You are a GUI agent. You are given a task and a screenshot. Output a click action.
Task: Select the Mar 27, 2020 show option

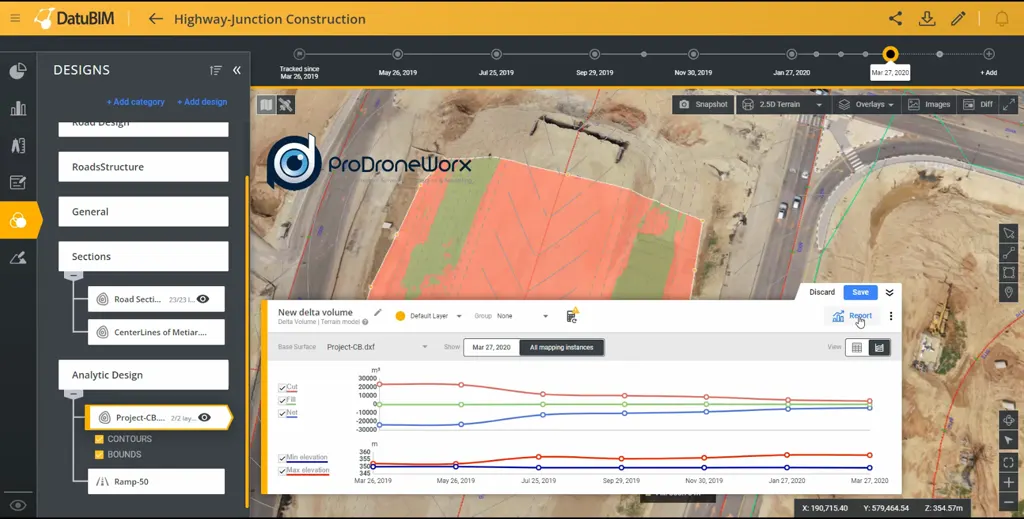click(491, 347)
